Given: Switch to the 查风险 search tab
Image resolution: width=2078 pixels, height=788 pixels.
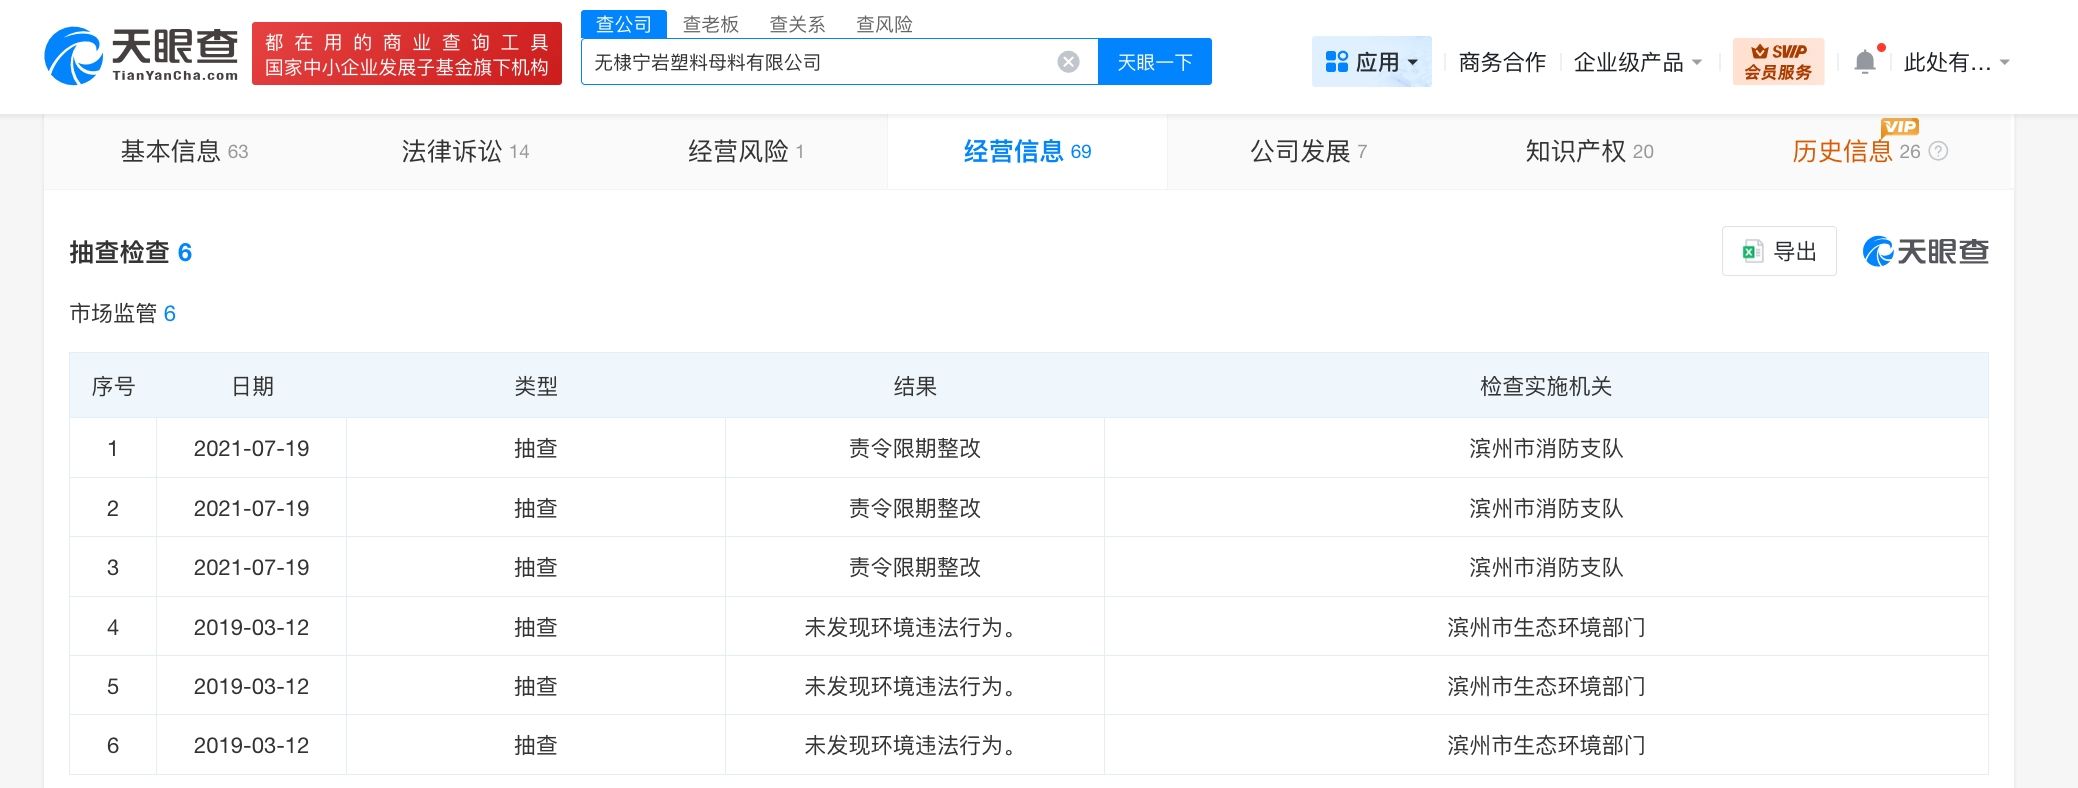Looking at the screenshot, I should (x=884, y=24).
